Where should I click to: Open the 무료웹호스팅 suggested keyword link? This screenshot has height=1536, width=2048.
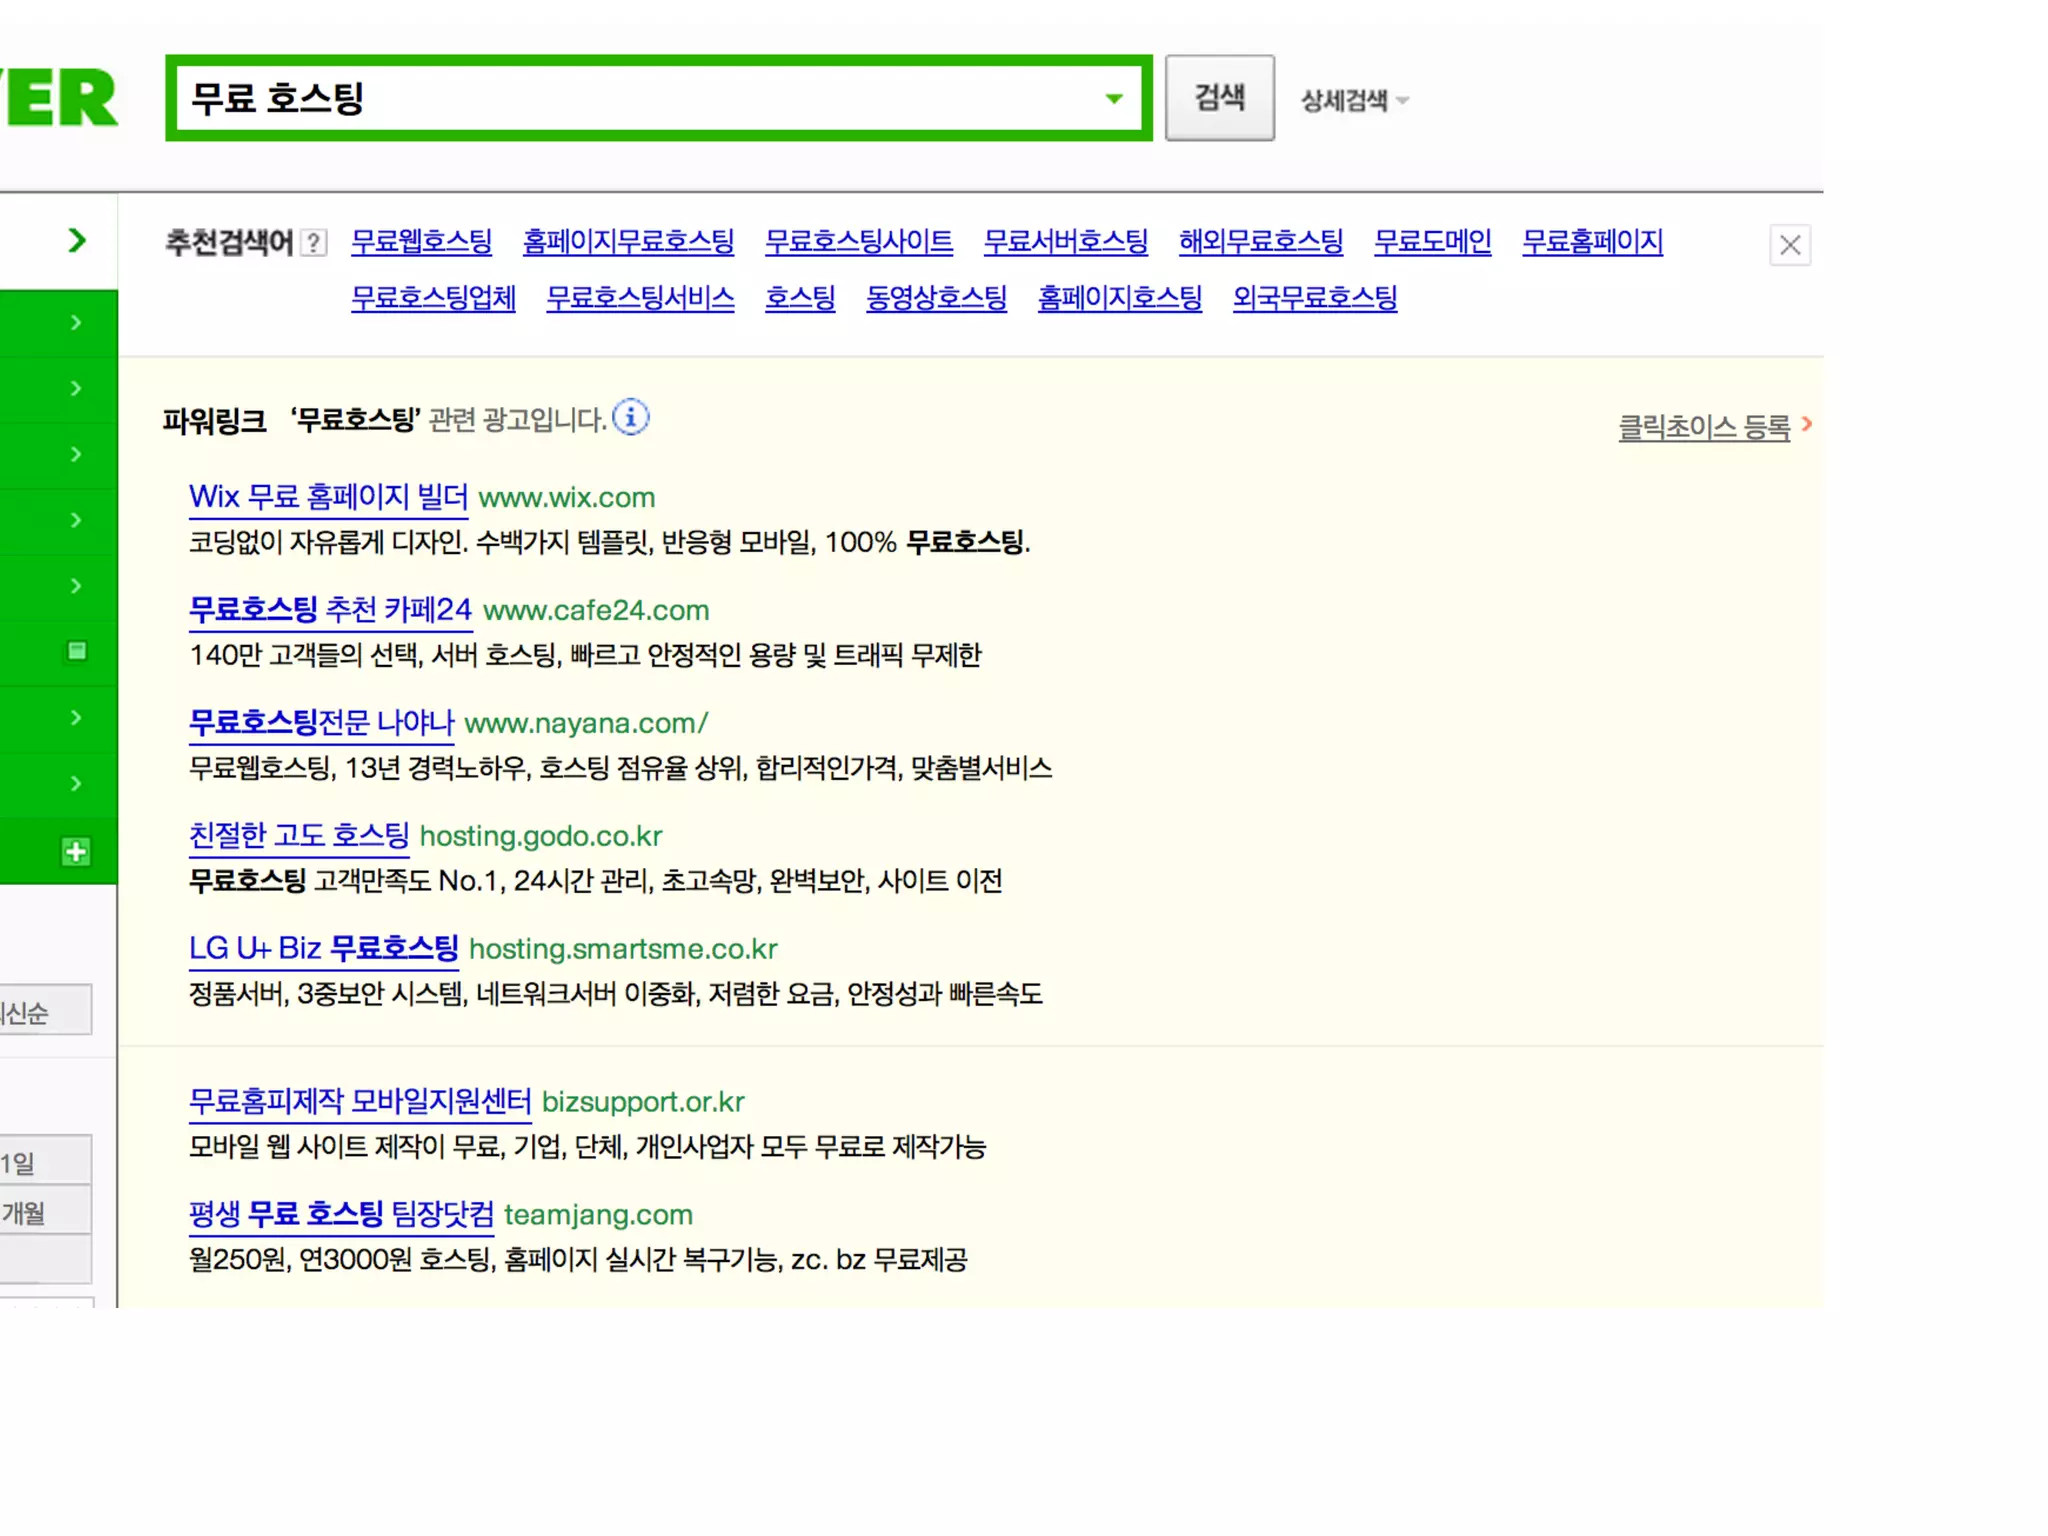421,242
